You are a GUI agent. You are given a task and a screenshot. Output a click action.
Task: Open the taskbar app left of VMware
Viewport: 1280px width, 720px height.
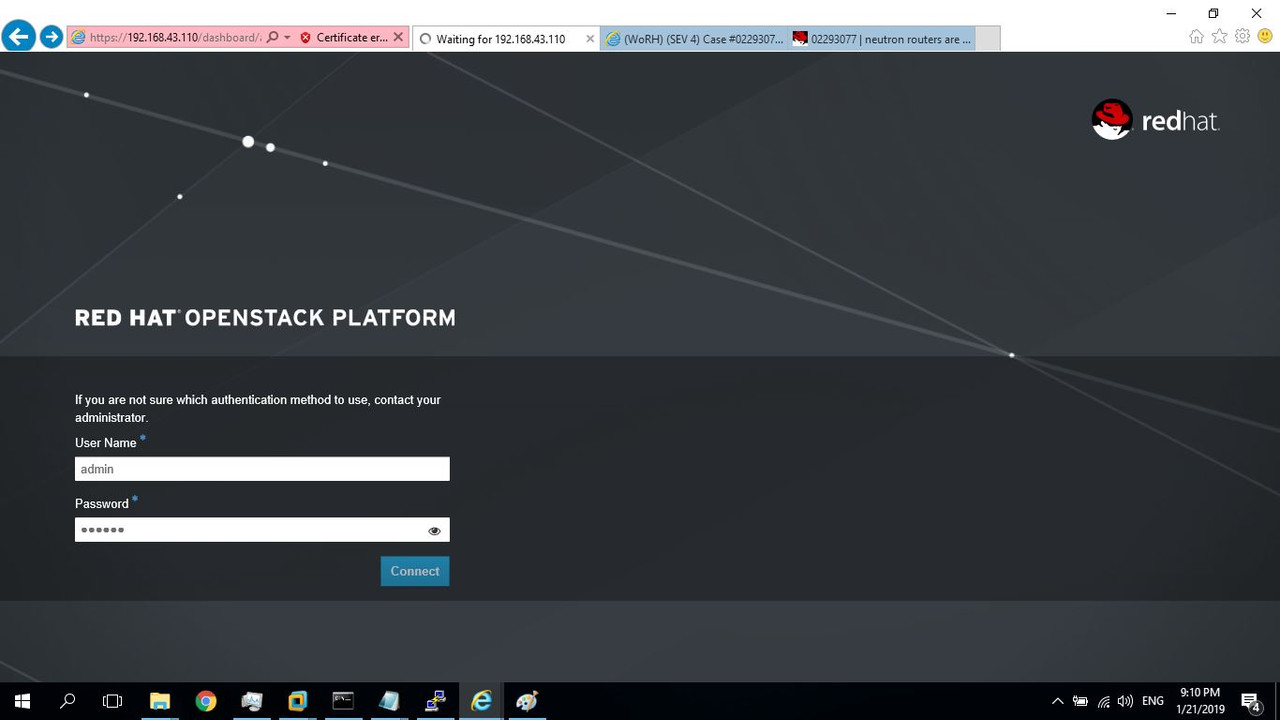pos(251,701)
